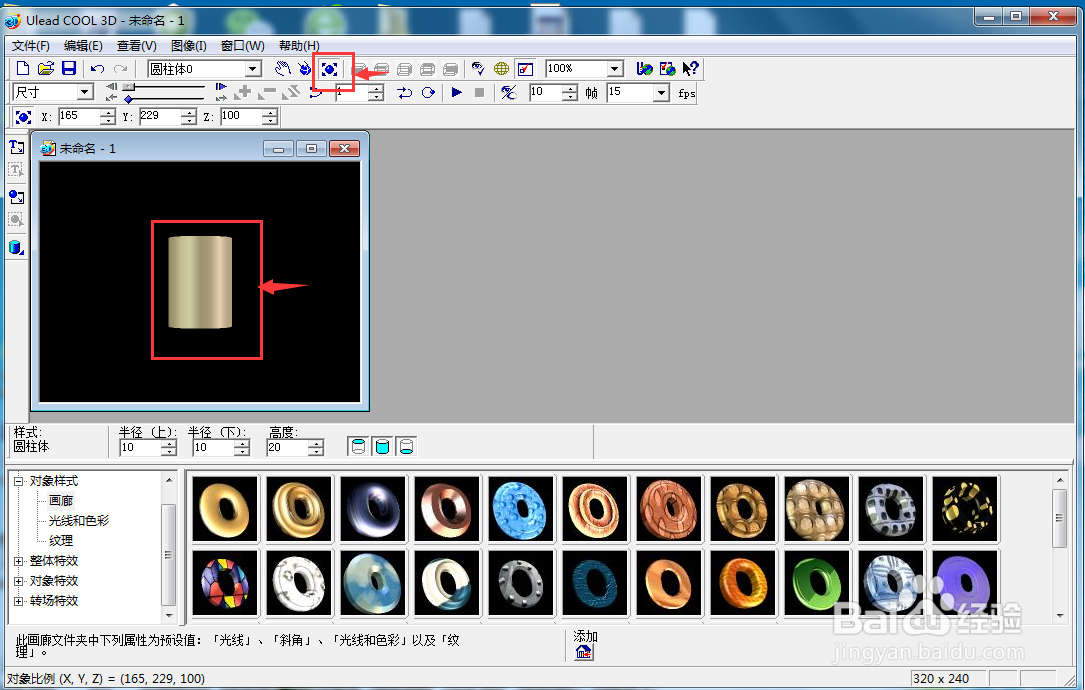
Task: Click the Reverse key frames icon
Action: (x=291, y=91)
